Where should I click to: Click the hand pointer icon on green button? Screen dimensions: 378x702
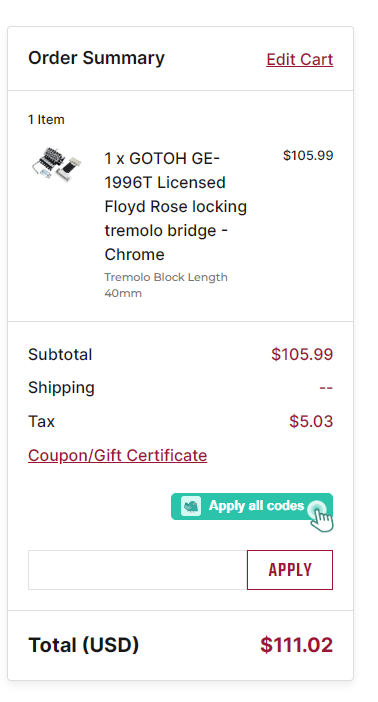coord(322,517)
